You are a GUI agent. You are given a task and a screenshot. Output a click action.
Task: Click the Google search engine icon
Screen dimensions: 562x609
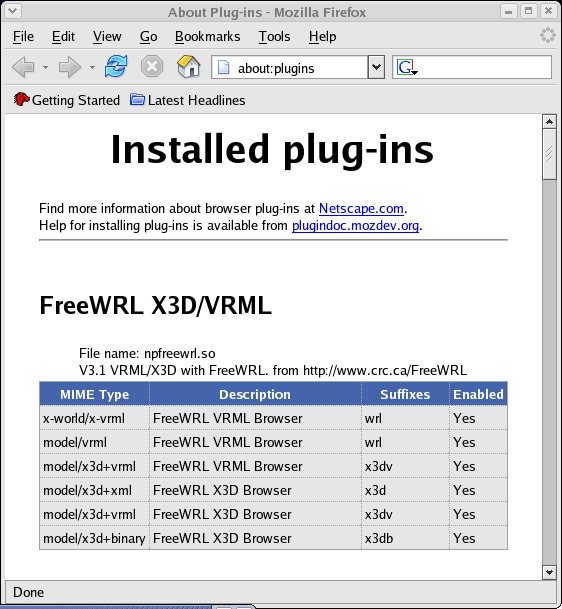pos(406,68)
